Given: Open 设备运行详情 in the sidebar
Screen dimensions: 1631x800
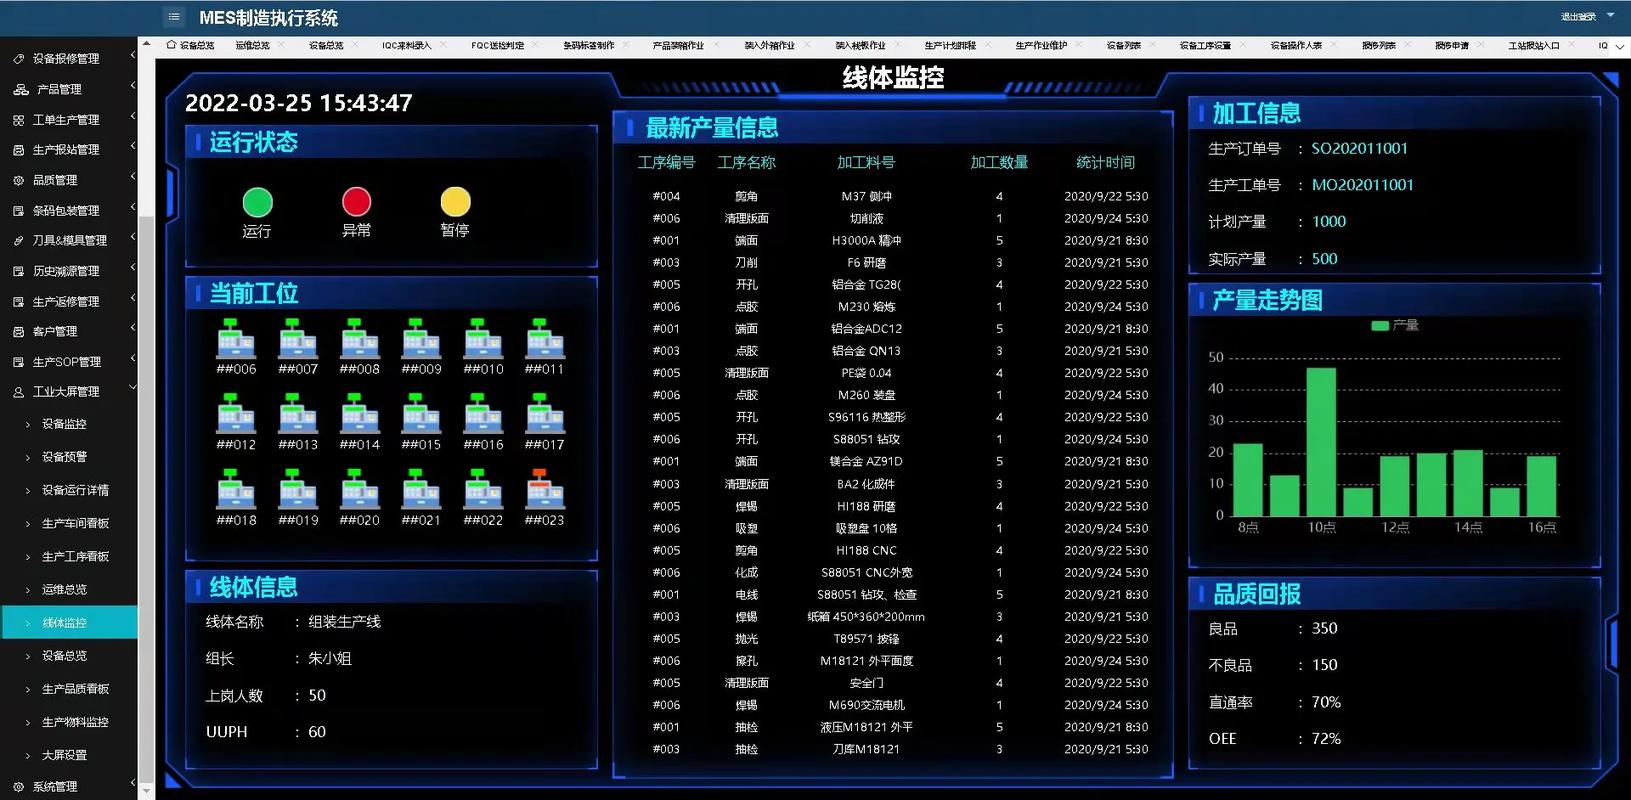Looking at the screenshot, I should pos(75,490).
